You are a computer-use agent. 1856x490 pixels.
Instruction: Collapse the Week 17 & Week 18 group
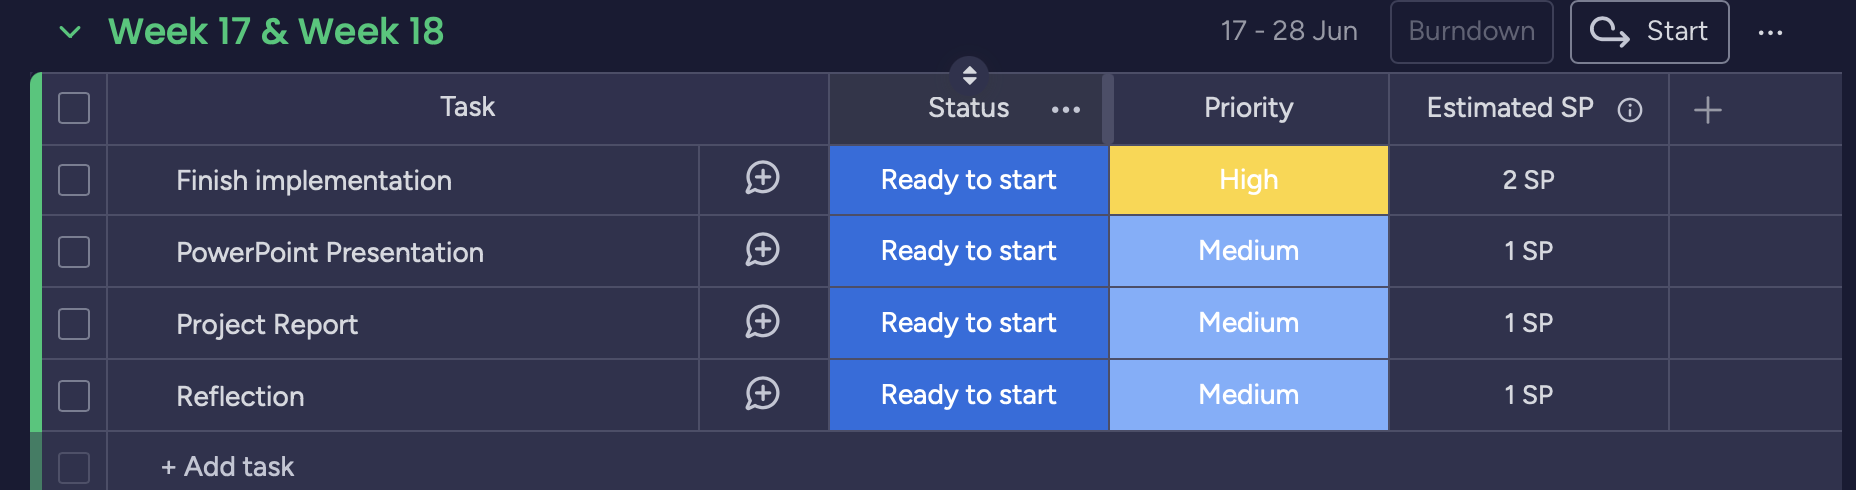click(70, 32)
